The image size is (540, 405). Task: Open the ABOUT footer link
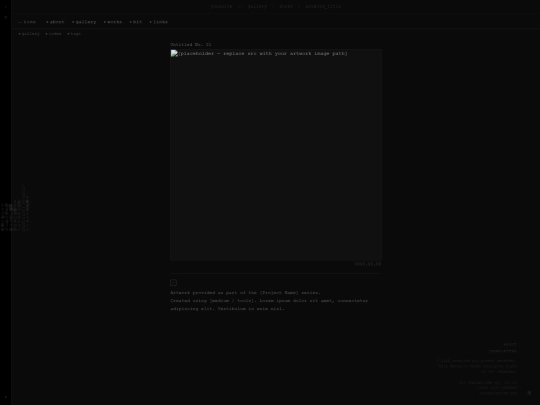(510, 344)
